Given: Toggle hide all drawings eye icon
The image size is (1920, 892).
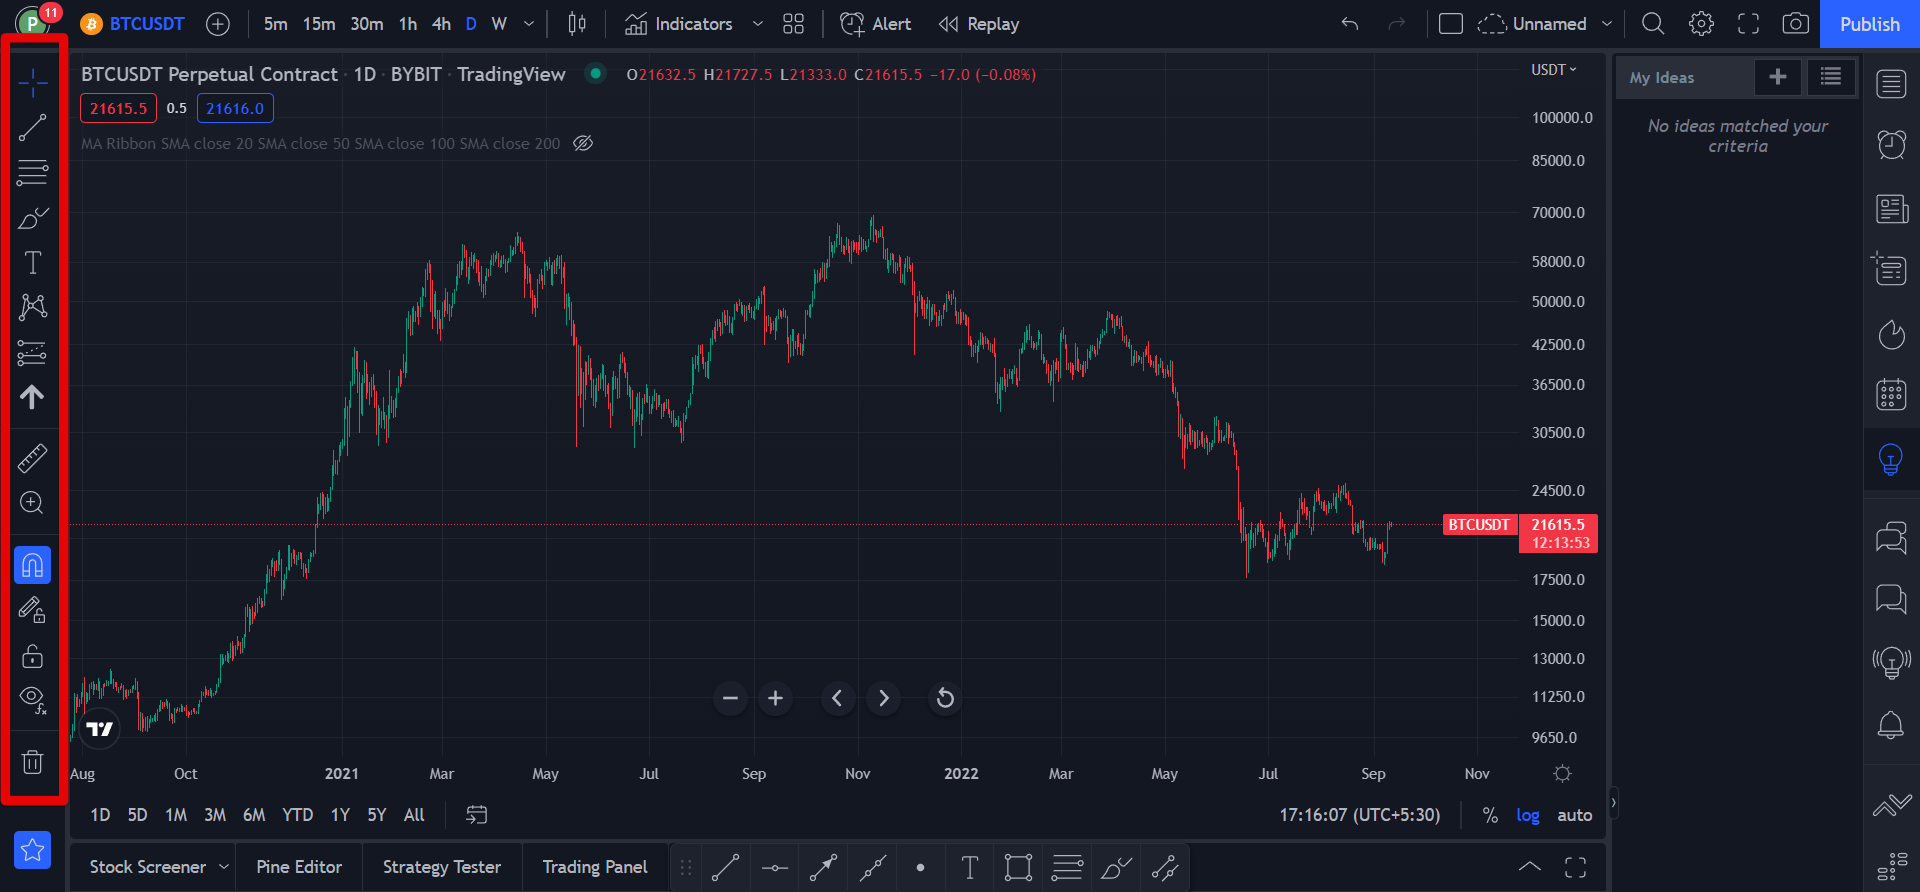Looking at the screenshot, I should click(32, 700).
